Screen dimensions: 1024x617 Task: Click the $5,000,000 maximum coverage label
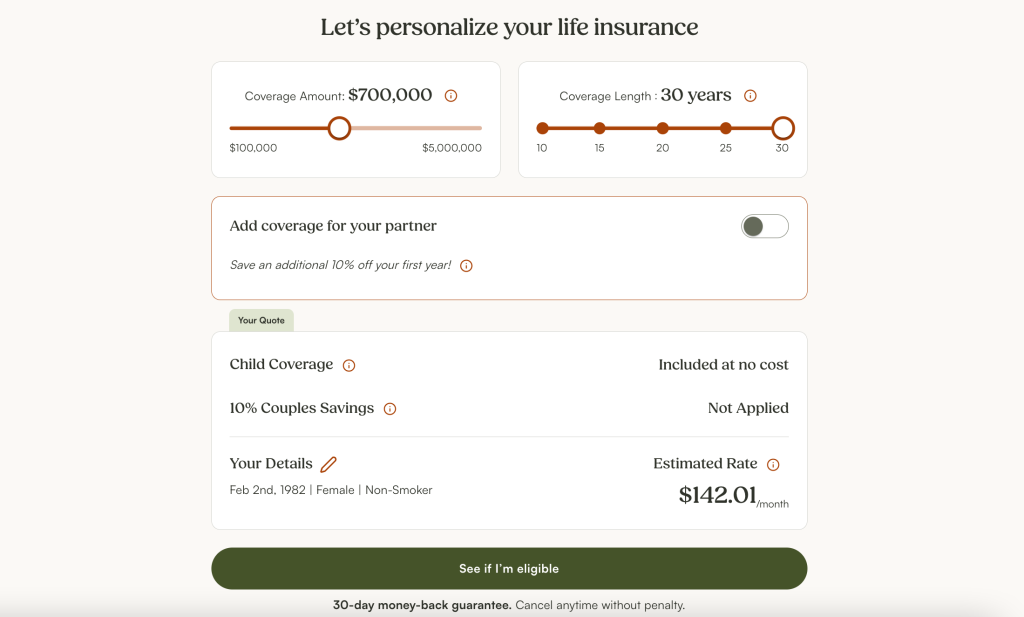(x=452, y=148)
